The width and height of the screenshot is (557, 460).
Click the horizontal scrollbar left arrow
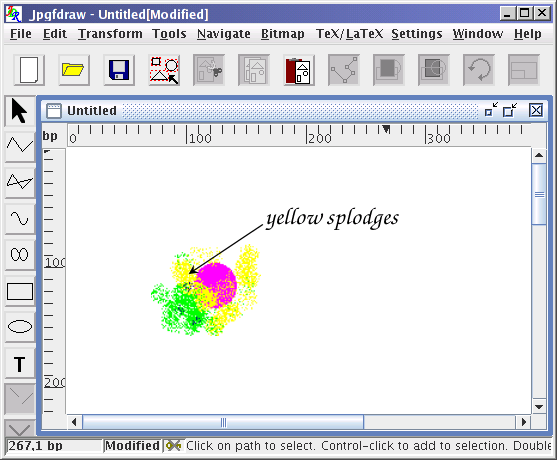(x=74, y=422)
